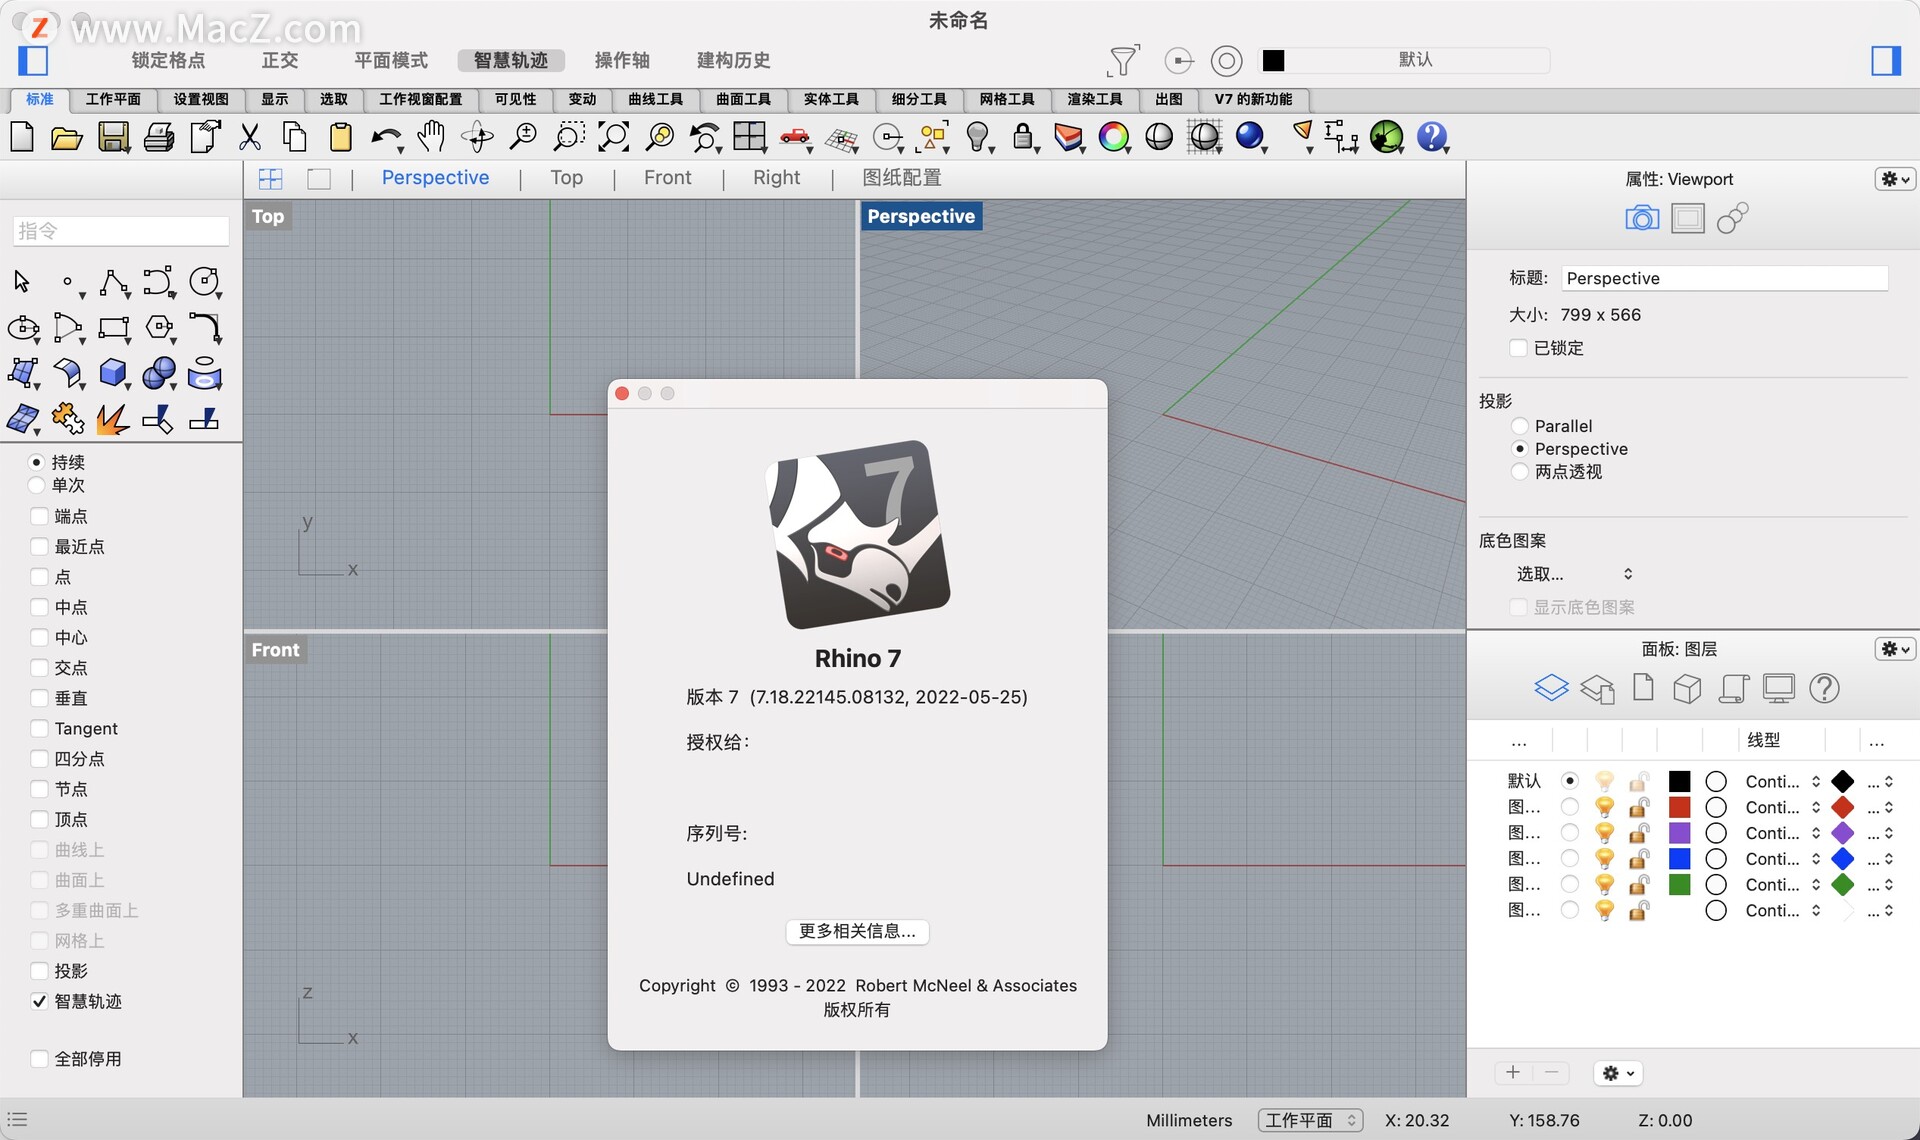Image resolution: width=1920 pixels, height=1140 pixels.
Task: Enable the 端点 osnap checkbox
Action: click(39, 516)
